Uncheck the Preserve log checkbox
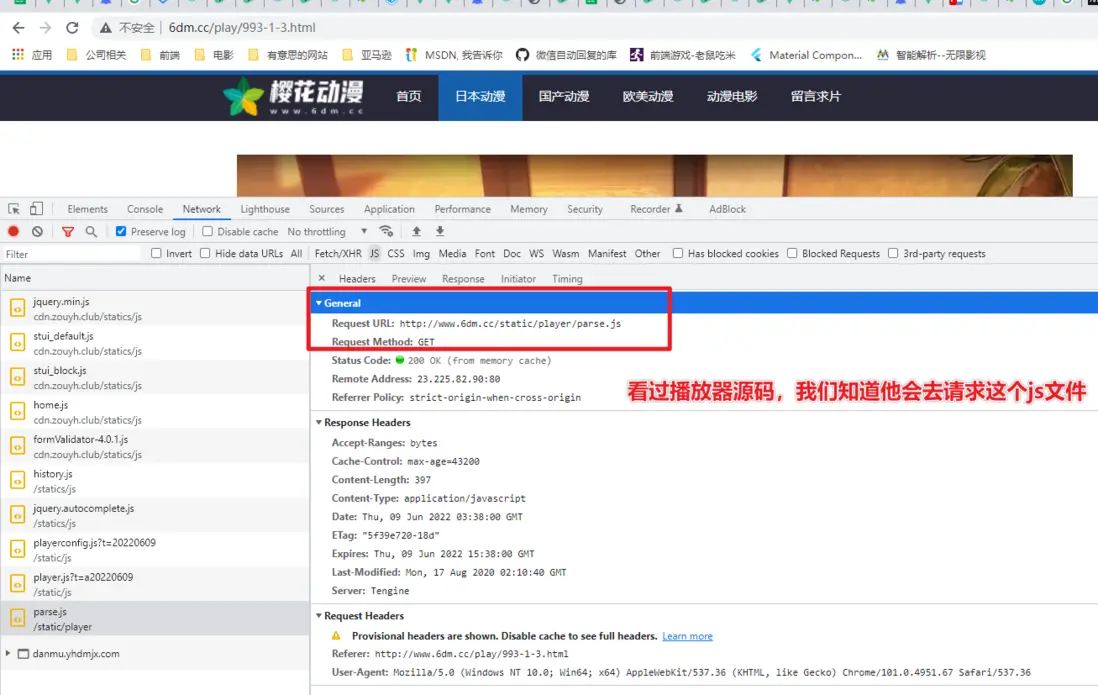The width and height of the screenshot is (1098, 695). point(120,231)
